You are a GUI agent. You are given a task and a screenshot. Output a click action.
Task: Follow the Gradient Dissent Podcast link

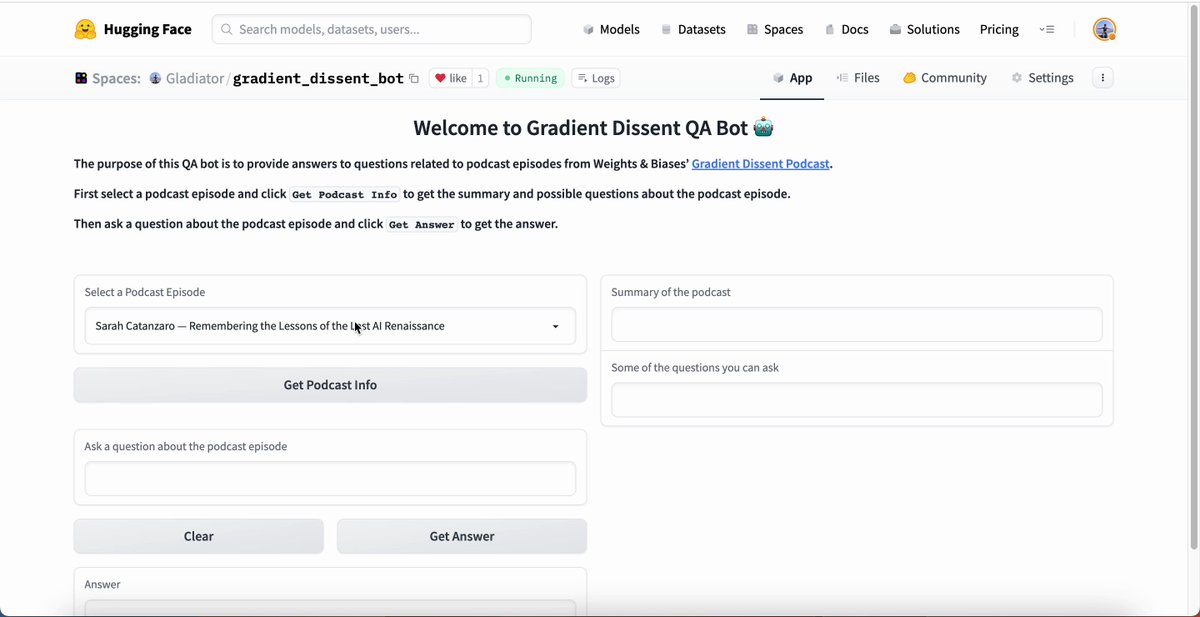(760, 164)
